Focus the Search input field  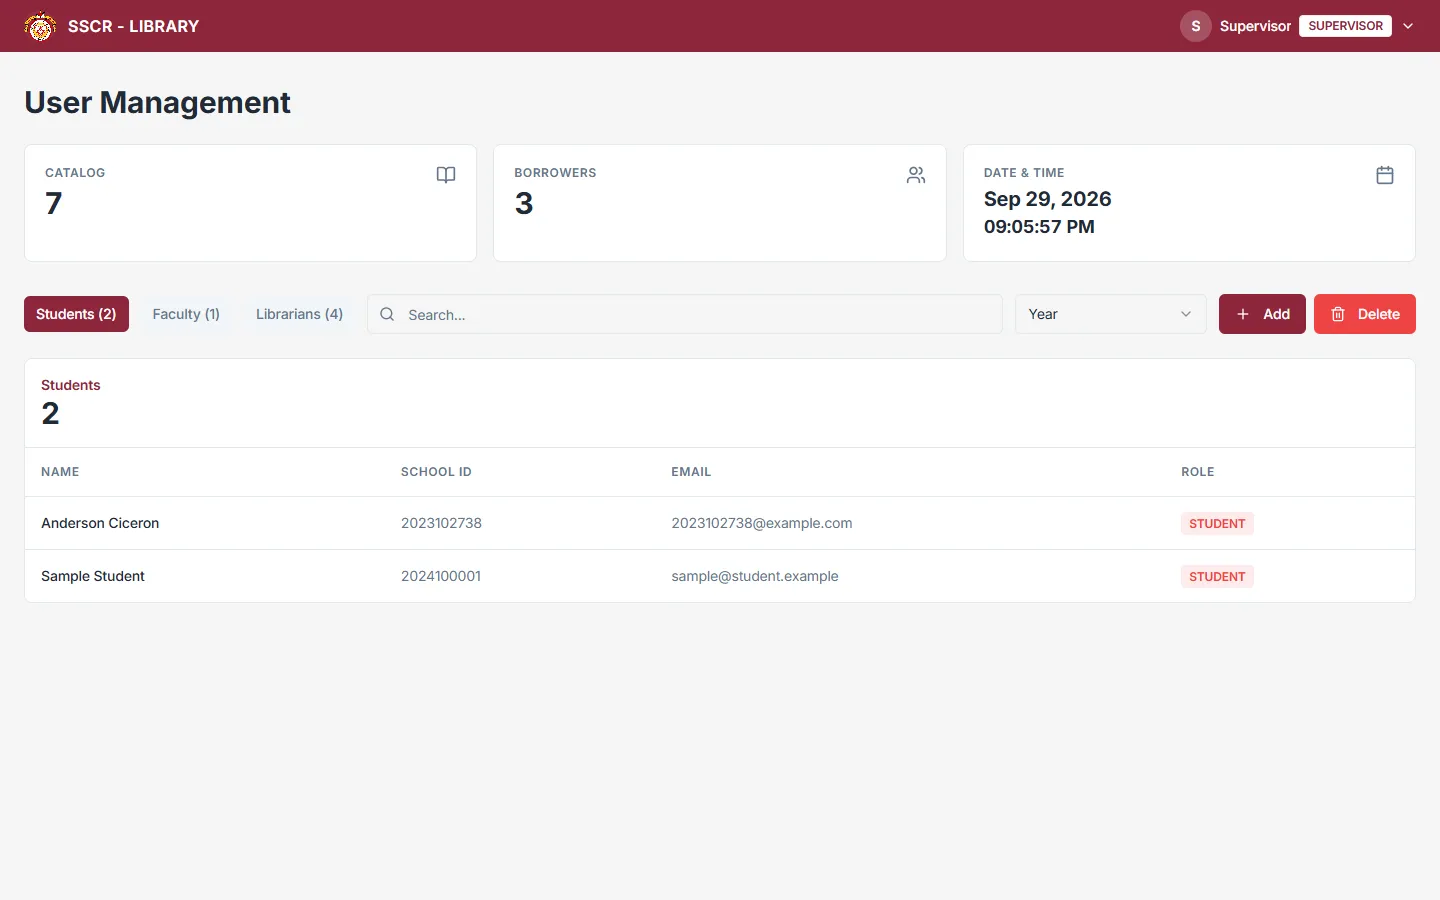point(685,314)
